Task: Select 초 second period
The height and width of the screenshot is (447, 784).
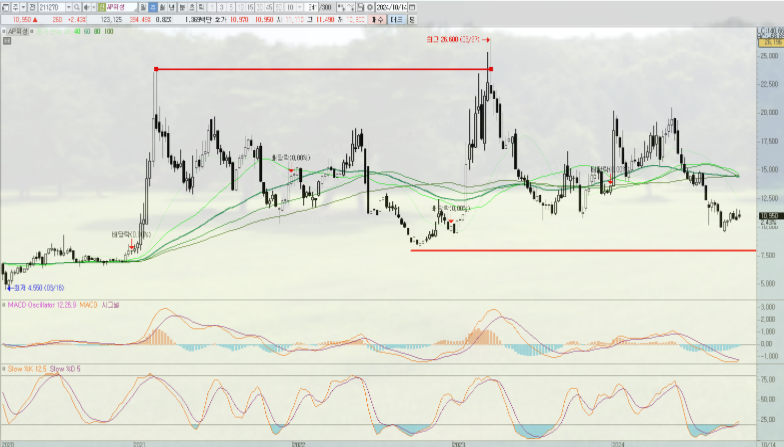Action: (192, 8)
